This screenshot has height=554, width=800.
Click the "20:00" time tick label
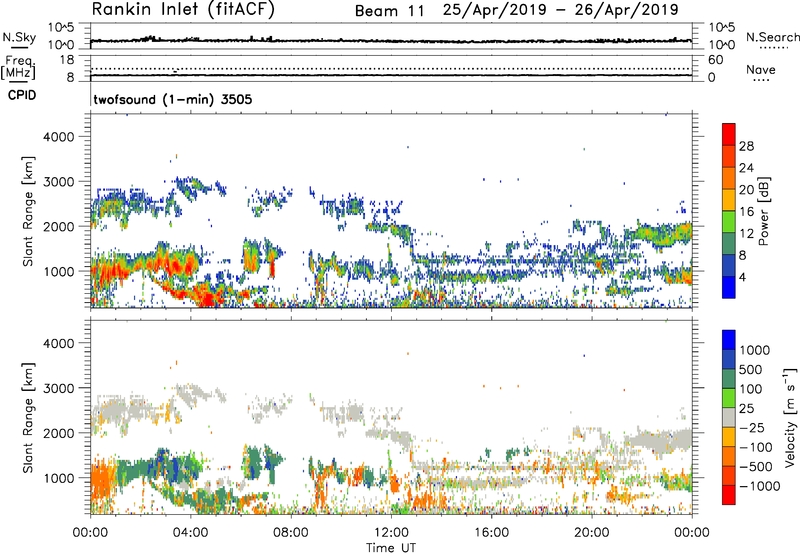coord(591,533)
